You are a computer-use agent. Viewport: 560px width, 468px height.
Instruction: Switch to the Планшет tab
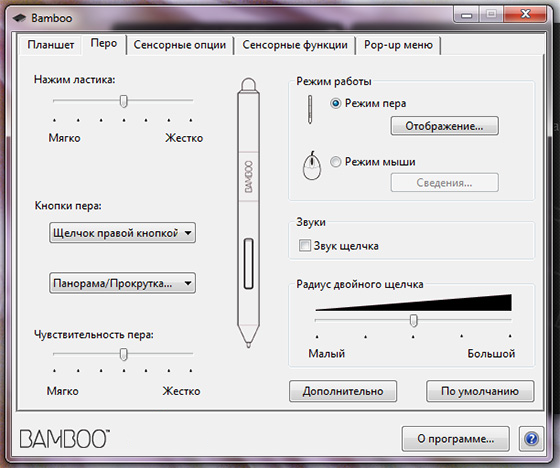point(51,45)
